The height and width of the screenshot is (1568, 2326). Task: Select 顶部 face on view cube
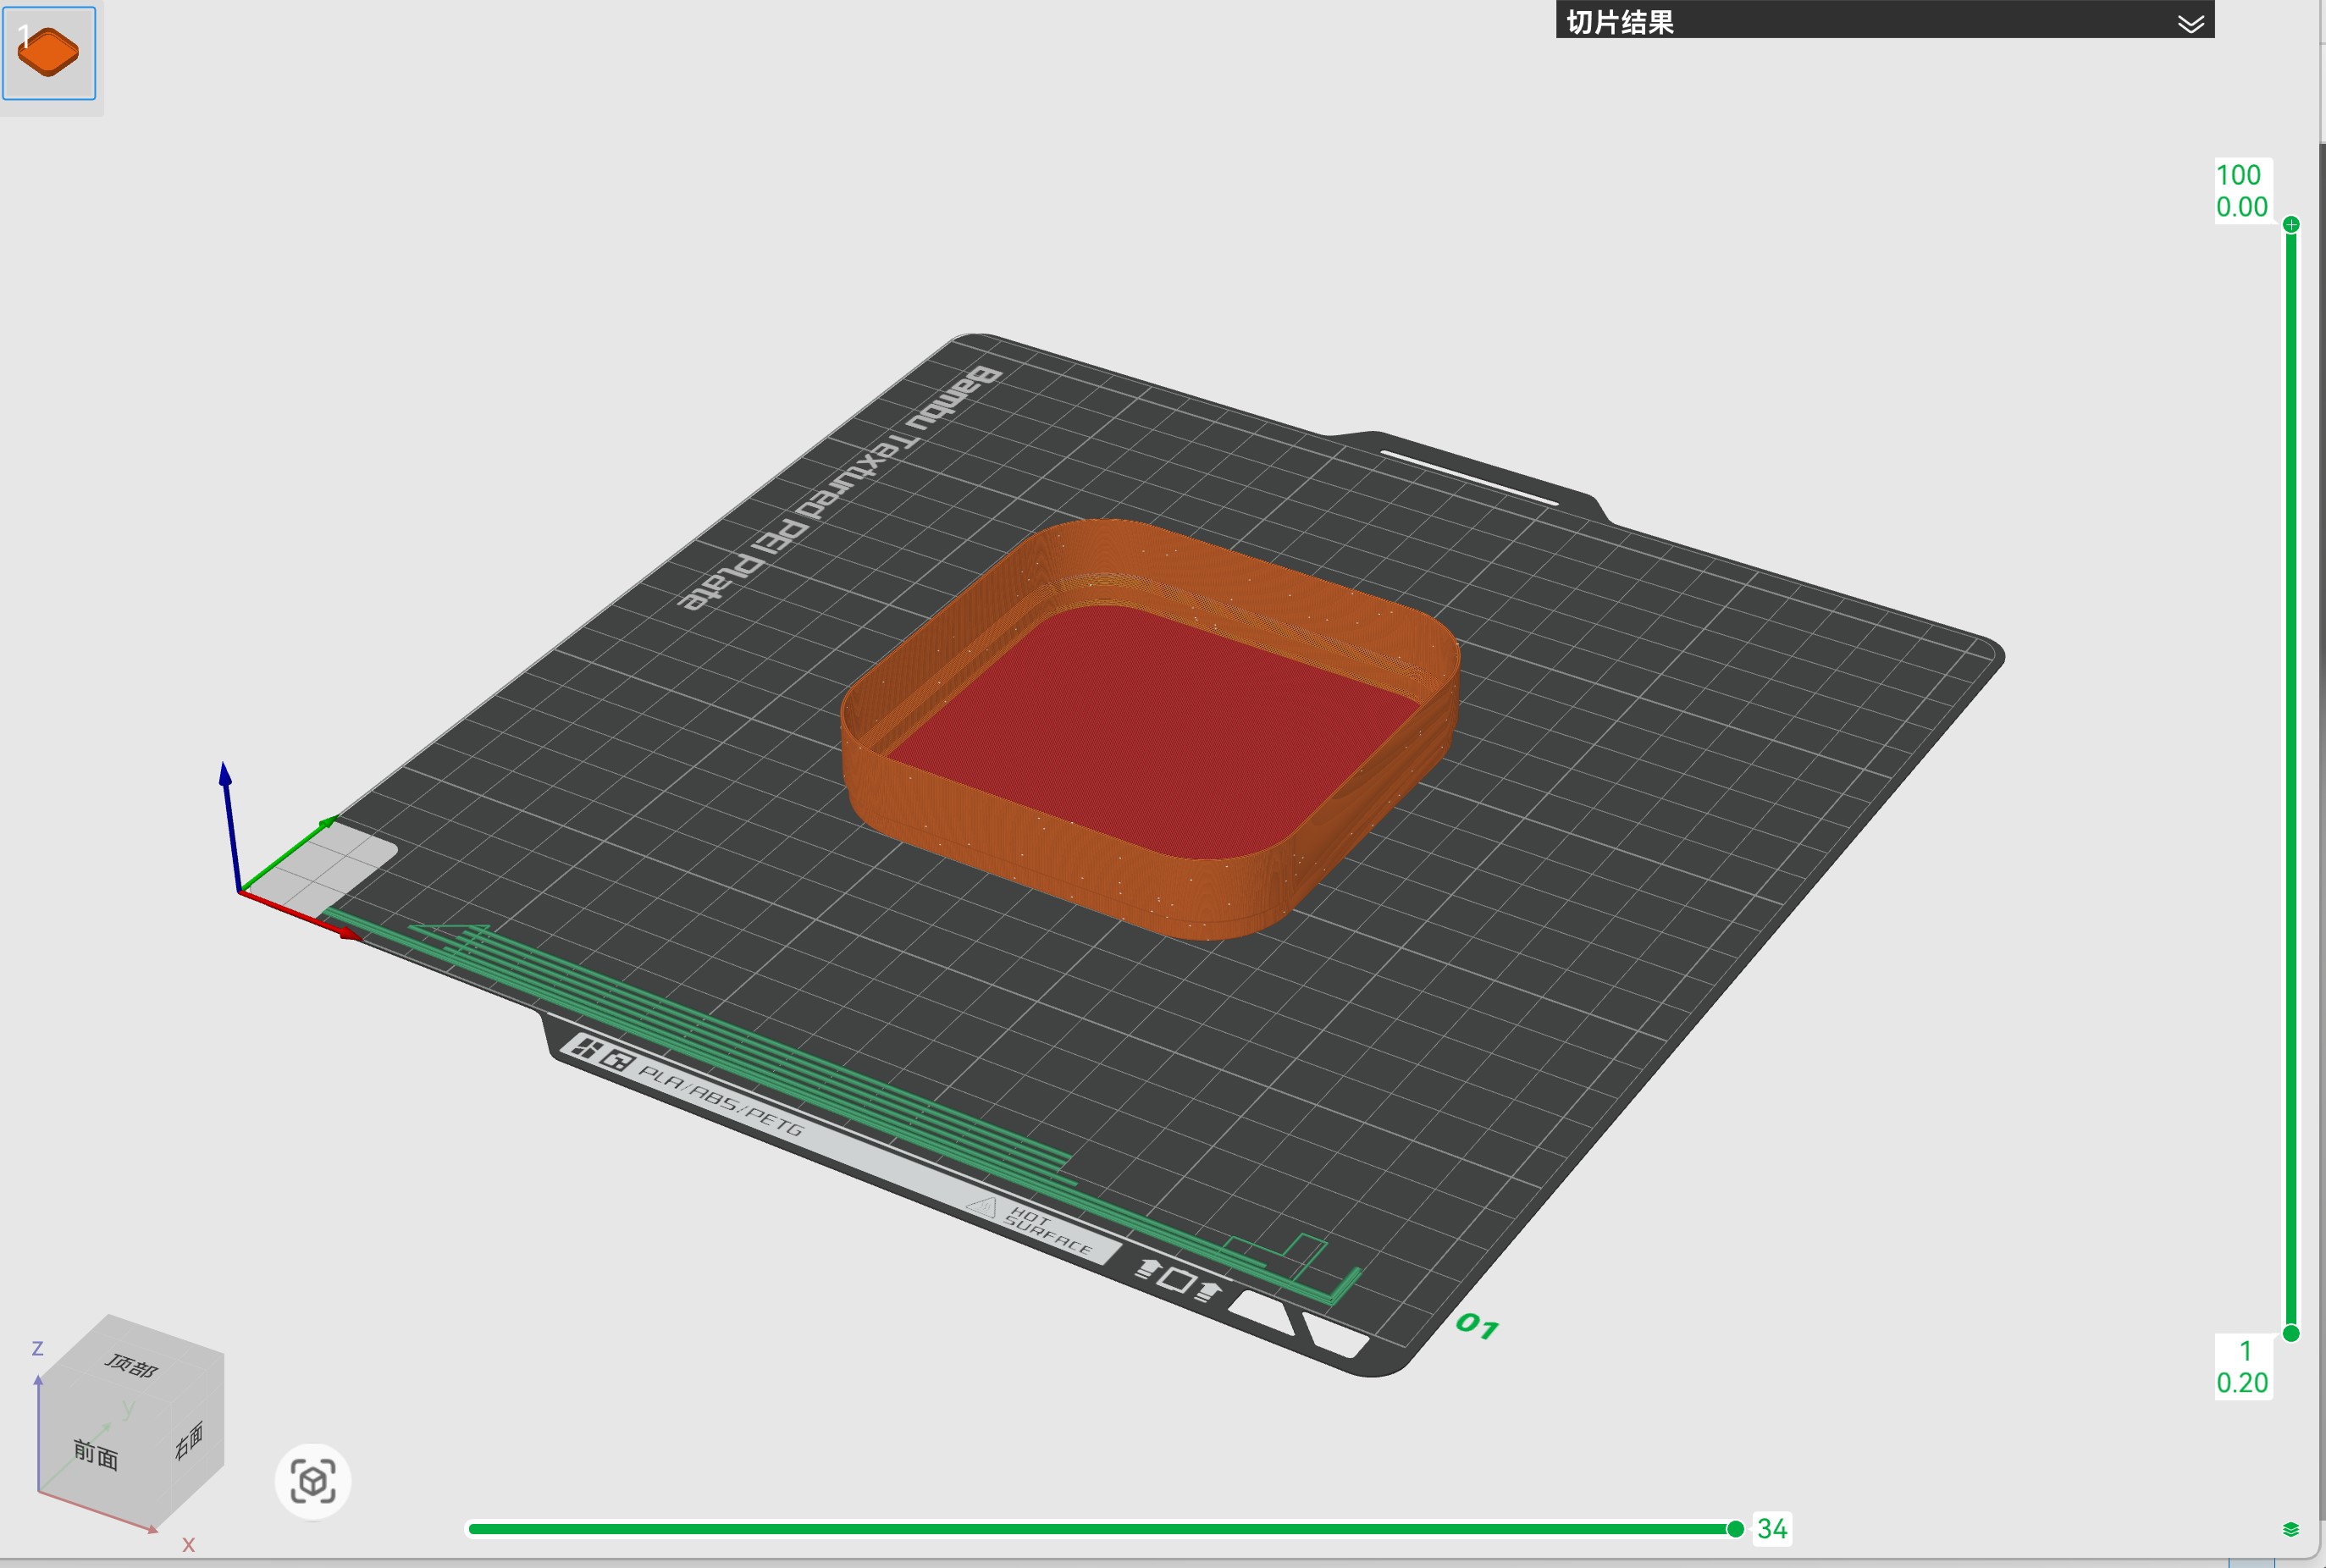pos(131,1365)
